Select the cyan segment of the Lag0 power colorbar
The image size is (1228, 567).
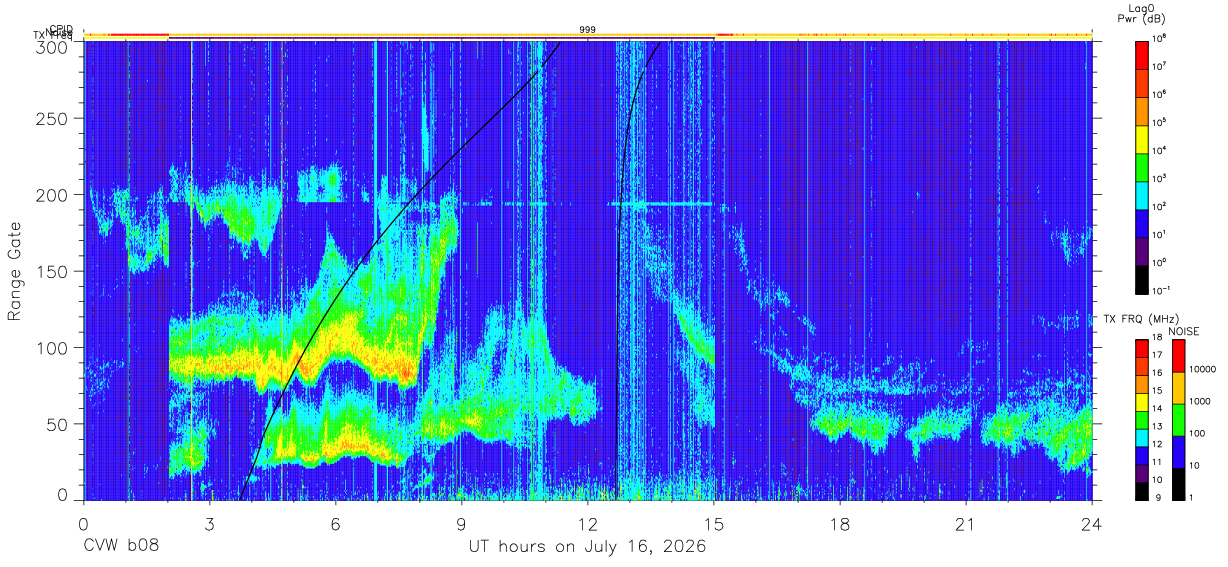tap(1143, 194)
